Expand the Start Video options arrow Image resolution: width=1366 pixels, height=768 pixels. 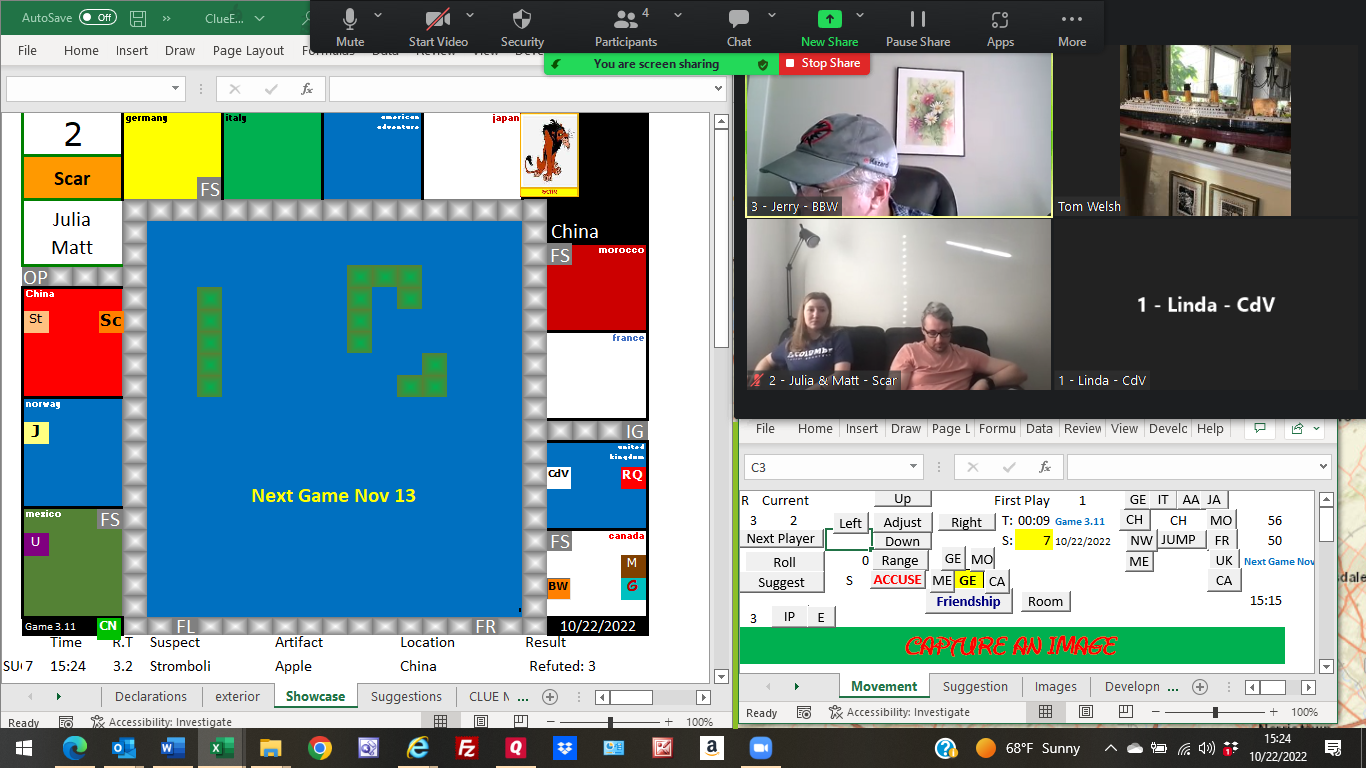pos(469,15)
